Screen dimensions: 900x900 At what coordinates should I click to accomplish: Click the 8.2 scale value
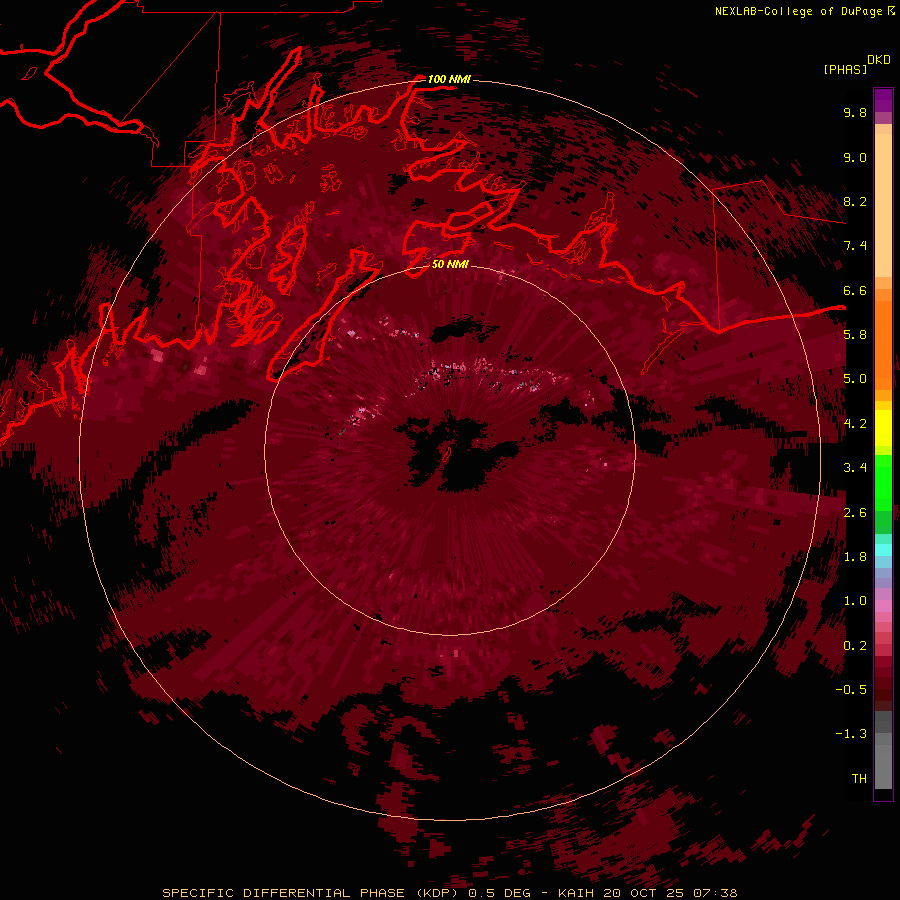[x=855, y=201]
